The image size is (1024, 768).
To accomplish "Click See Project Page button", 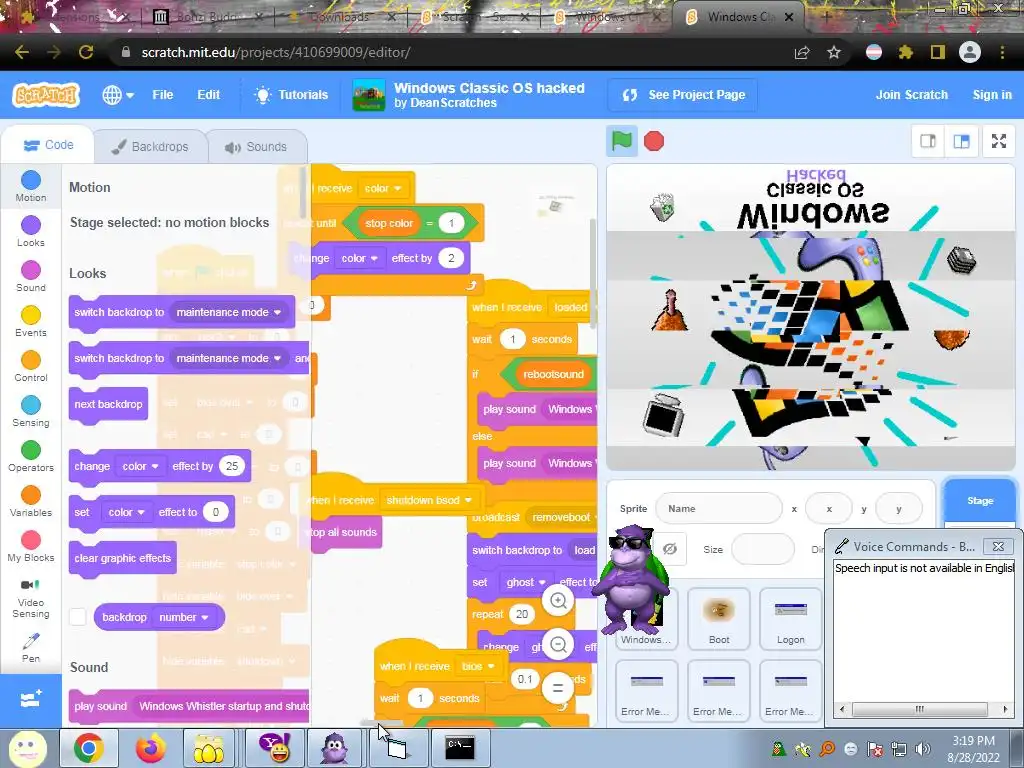I will tap(682, 95).
